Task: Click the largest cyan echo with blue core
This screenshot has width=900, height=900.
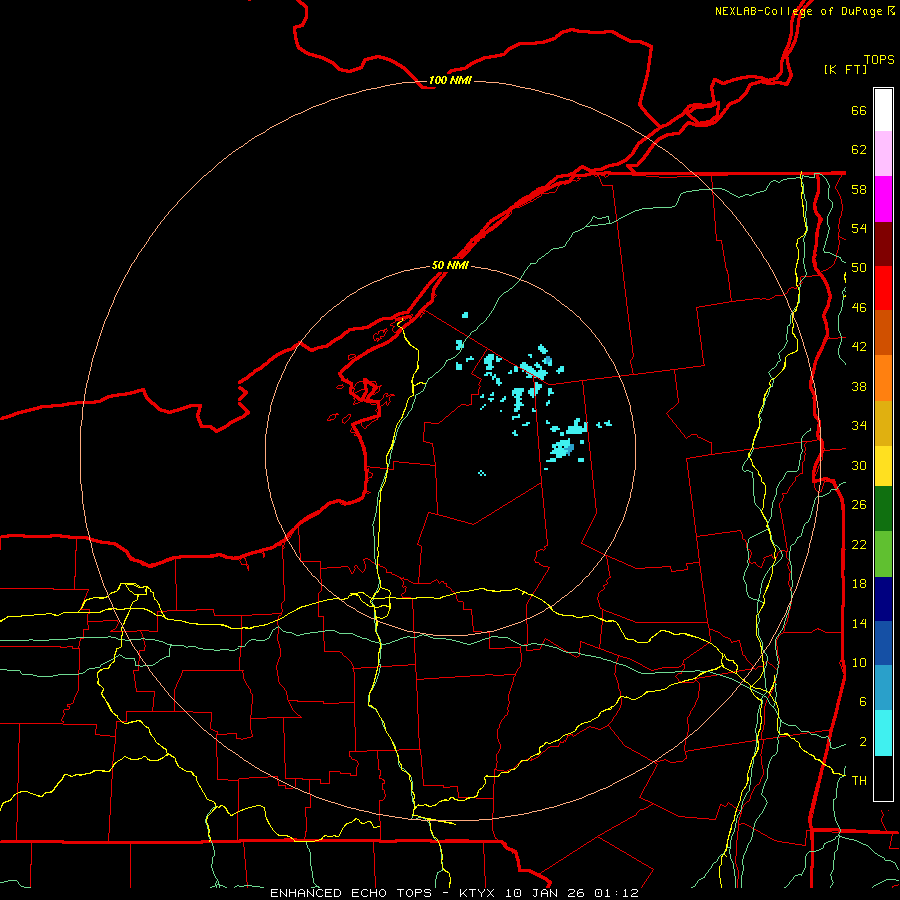Action: [x=561, y=449]
